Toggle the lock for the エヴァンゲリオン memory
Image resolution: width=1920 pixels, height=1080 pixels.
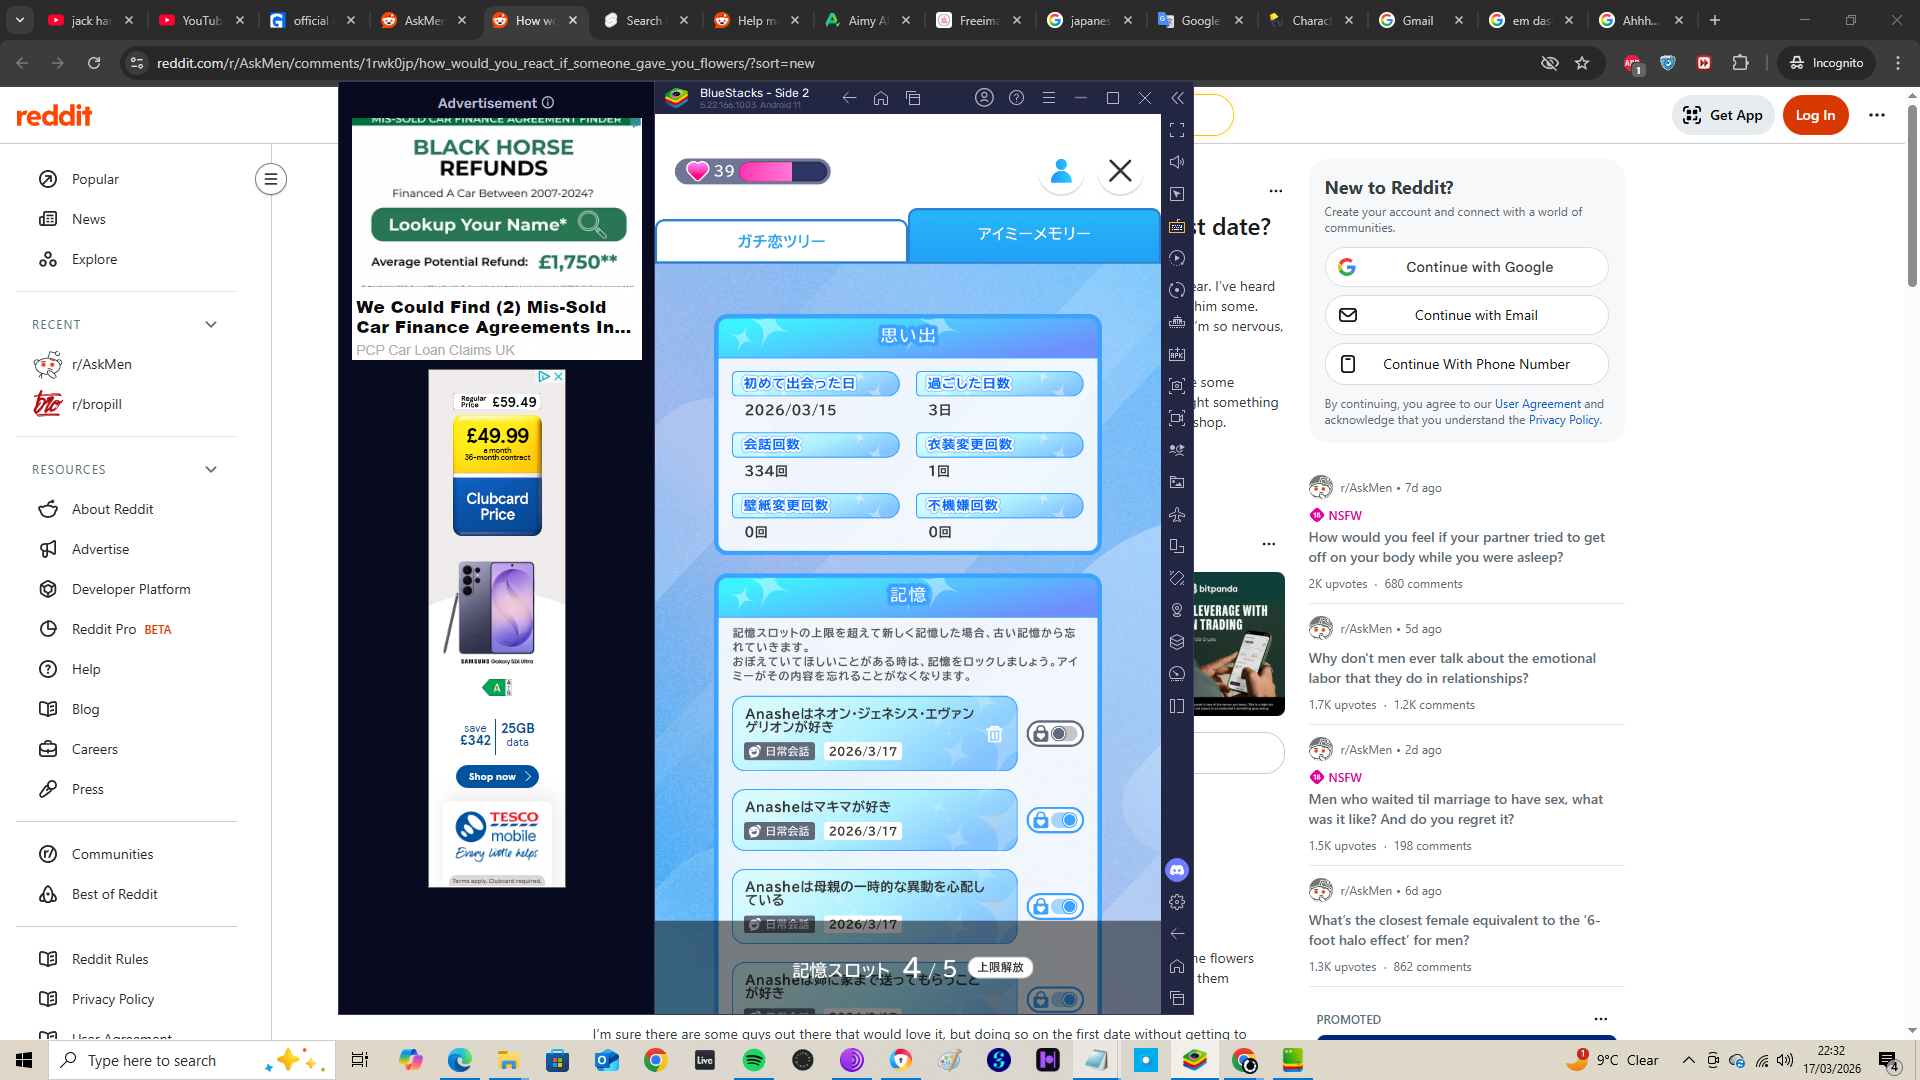pos(1055,734)
